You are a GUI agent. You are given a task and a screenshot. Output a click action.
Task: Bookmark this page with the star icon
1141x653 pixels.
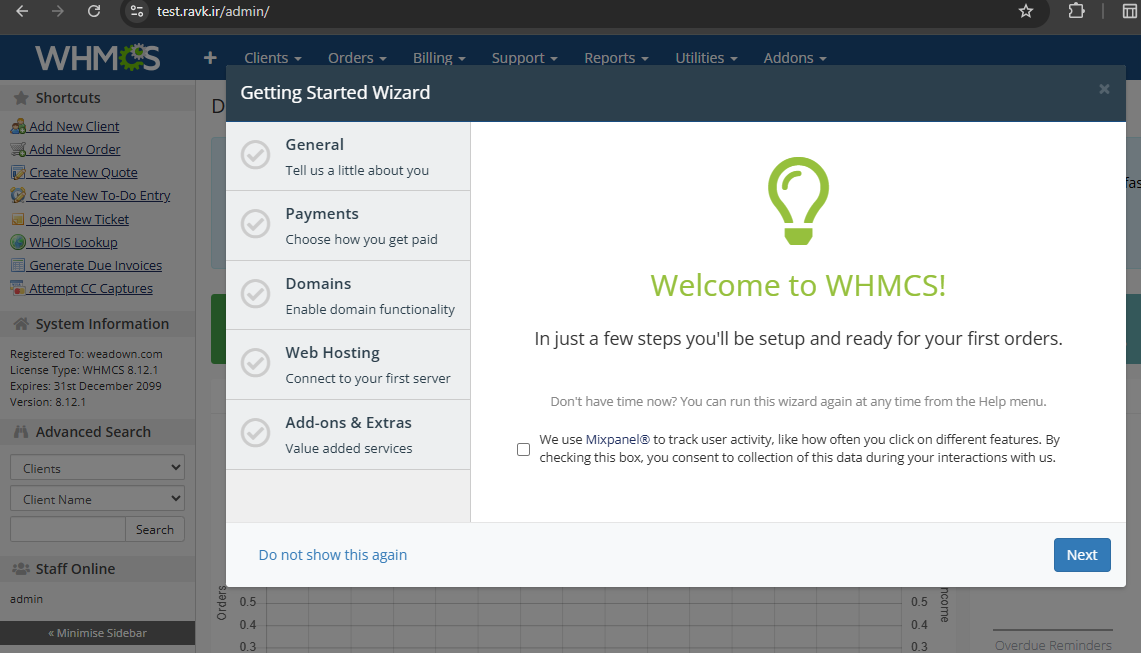click(1025, 11)
